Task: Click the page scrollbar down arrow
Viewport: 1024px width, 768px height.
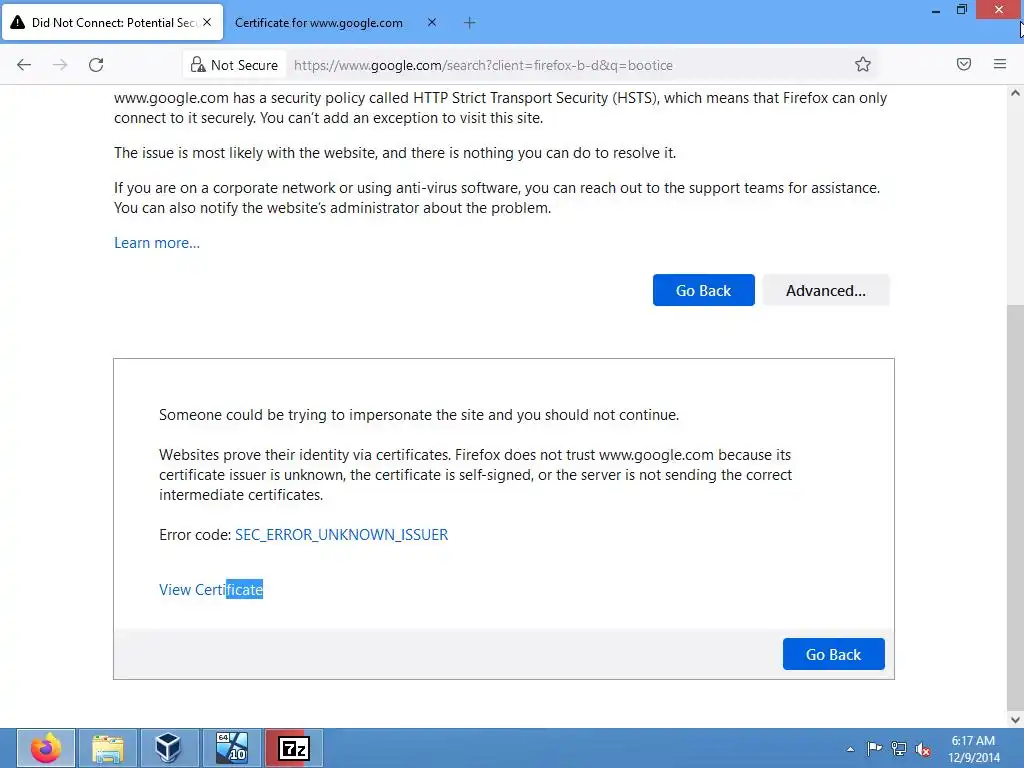Action: pyautogui.click(x=1015, y=720)
